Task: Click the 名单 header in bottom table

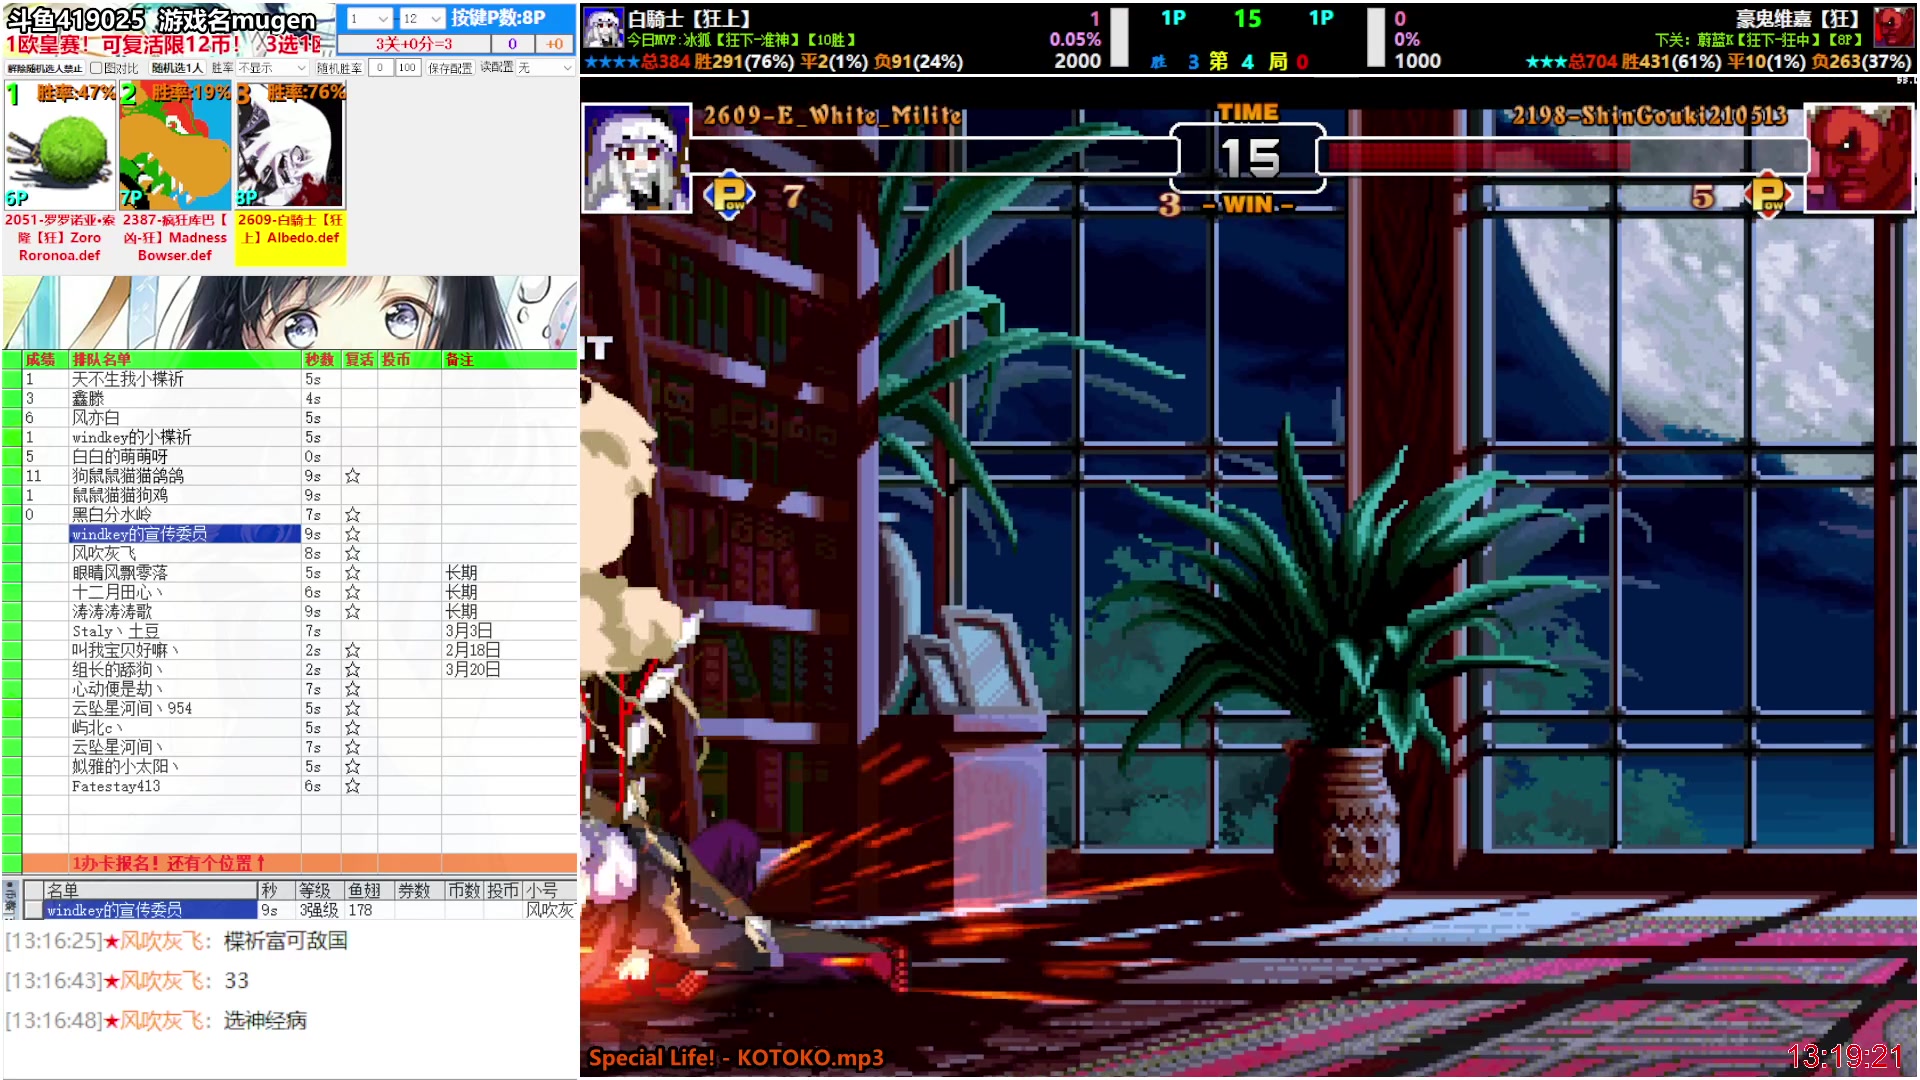Action: click(150, 890)
